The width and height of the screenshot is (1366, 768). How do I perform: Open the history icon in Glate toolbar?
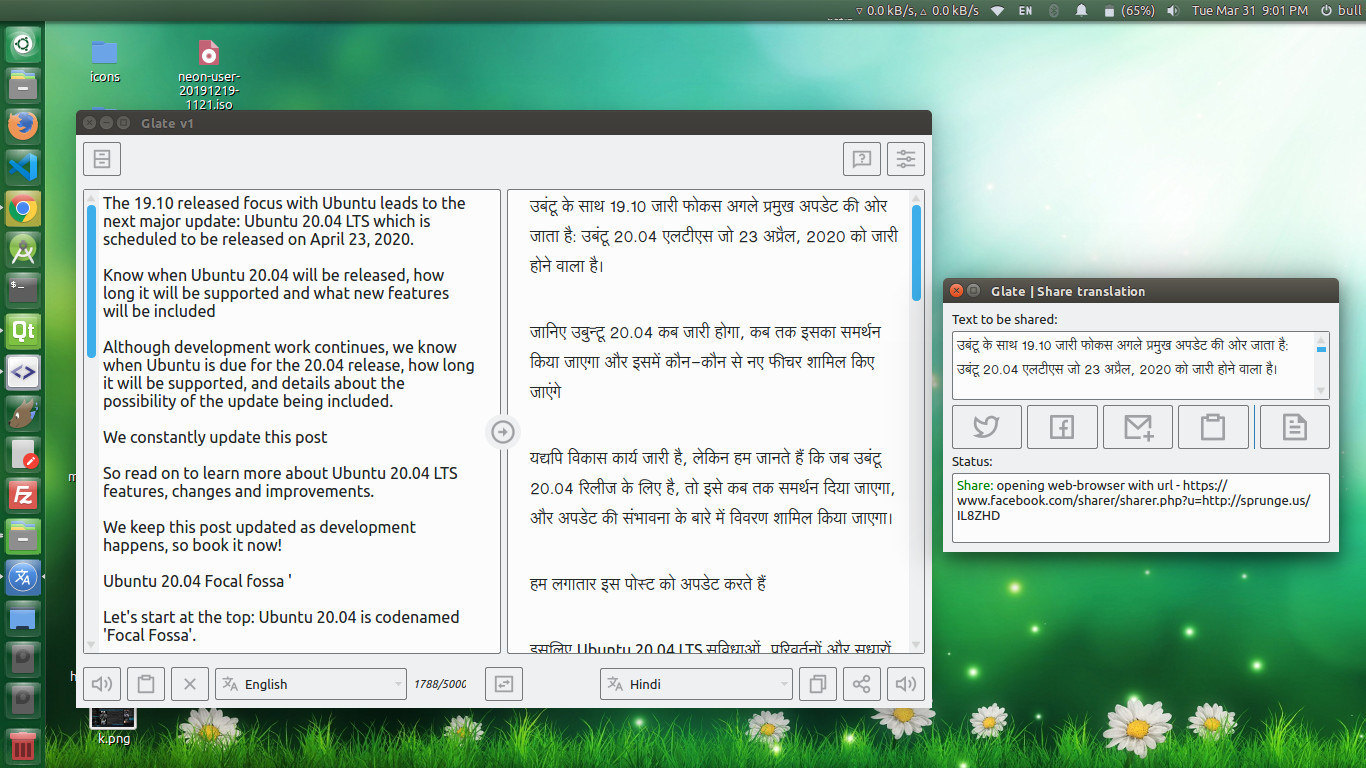point(101,159)
